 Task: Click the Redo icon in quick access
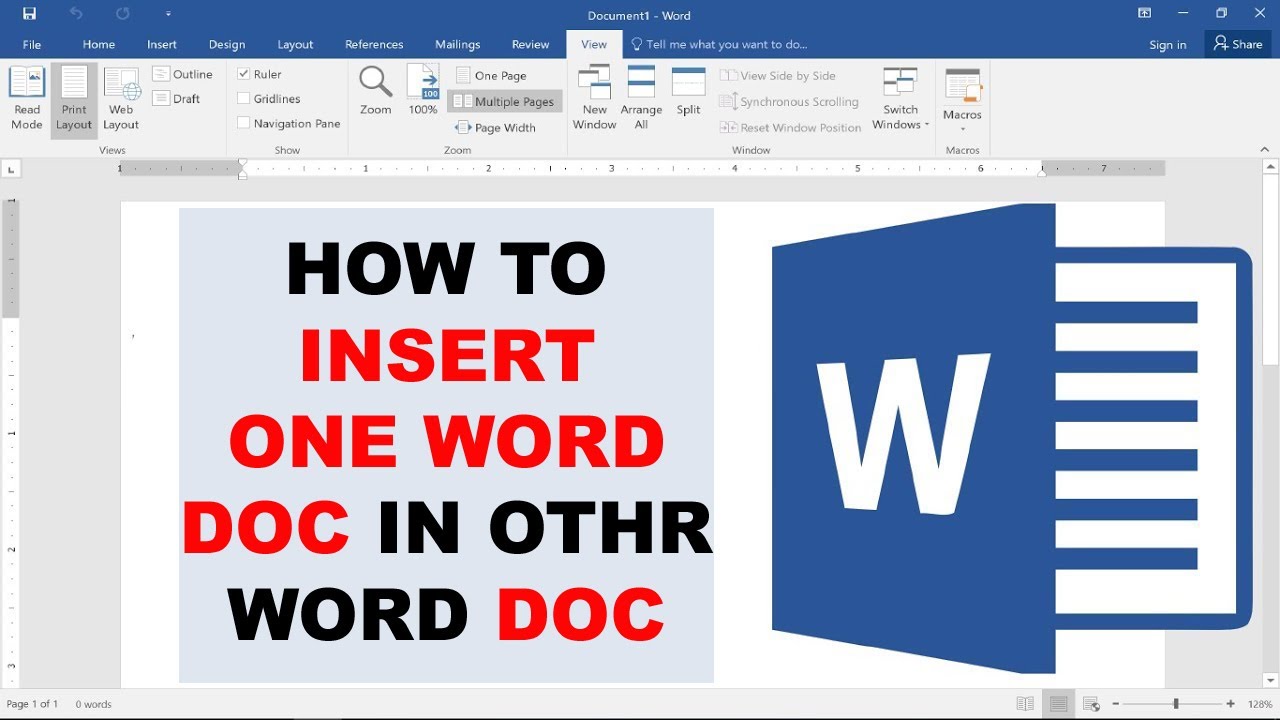123,14
